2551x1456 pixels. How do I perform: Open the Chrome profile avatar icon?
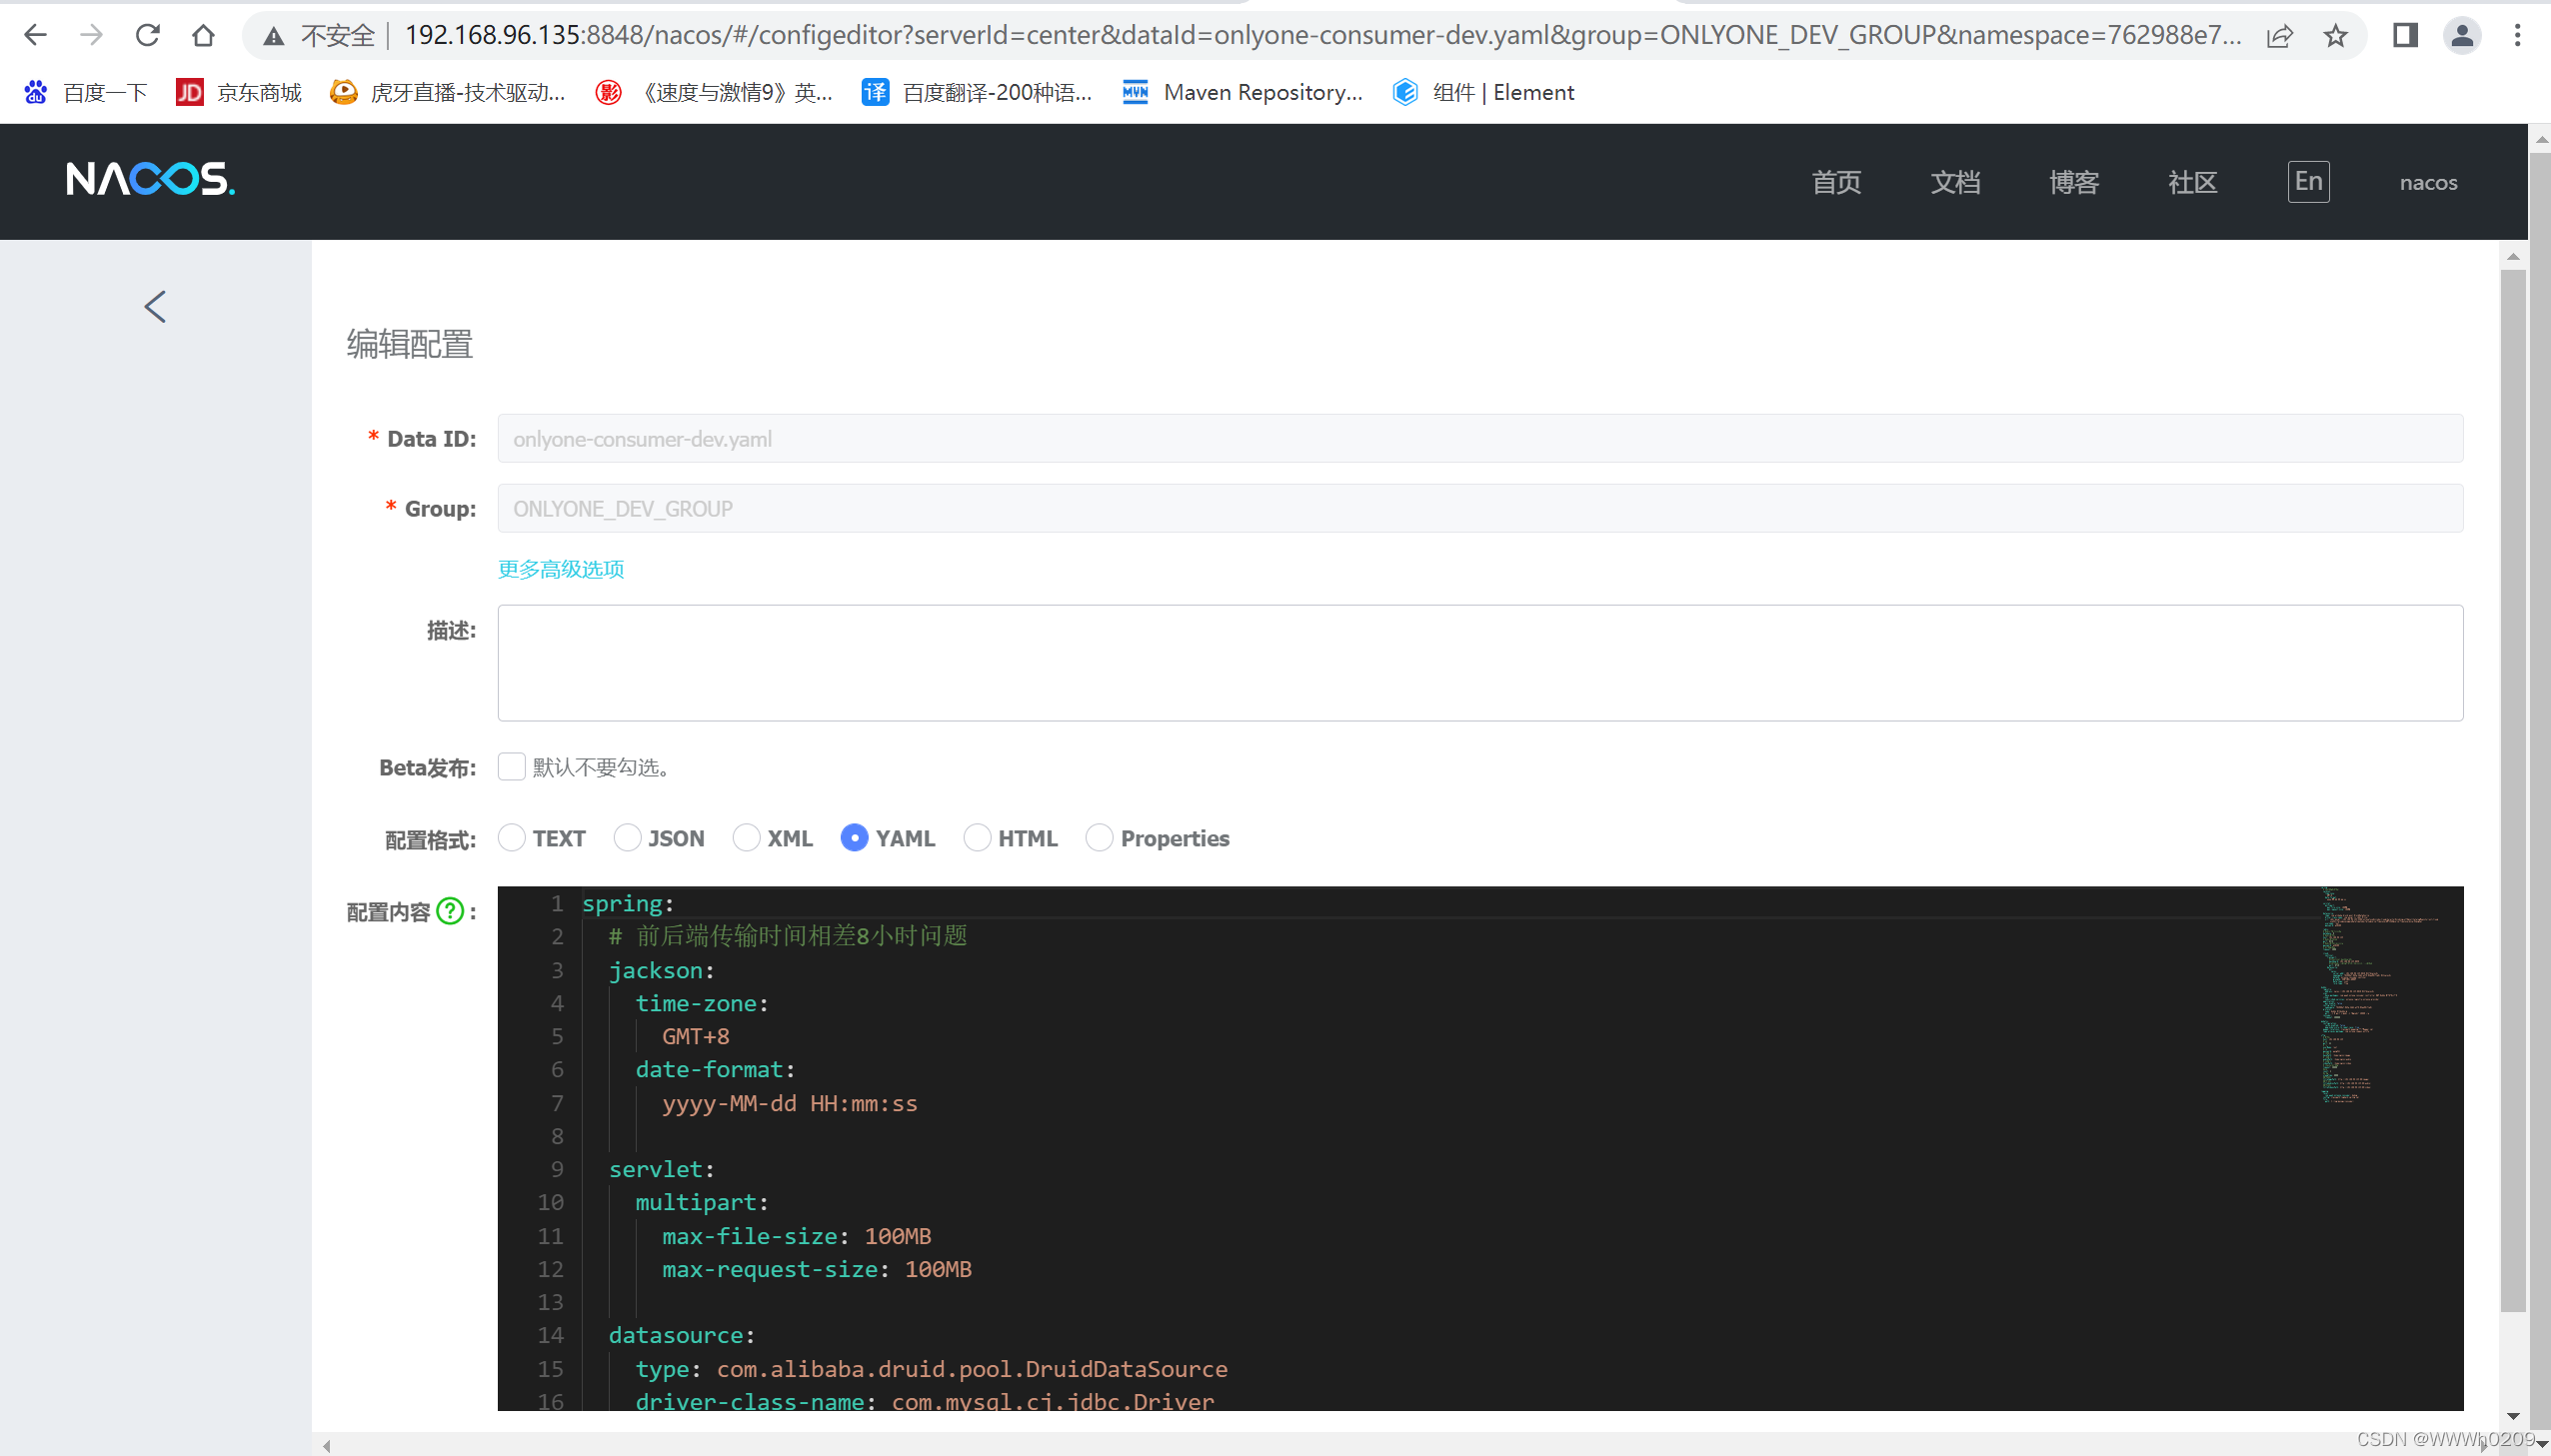pyautogui.click(x=2462, y=36)
